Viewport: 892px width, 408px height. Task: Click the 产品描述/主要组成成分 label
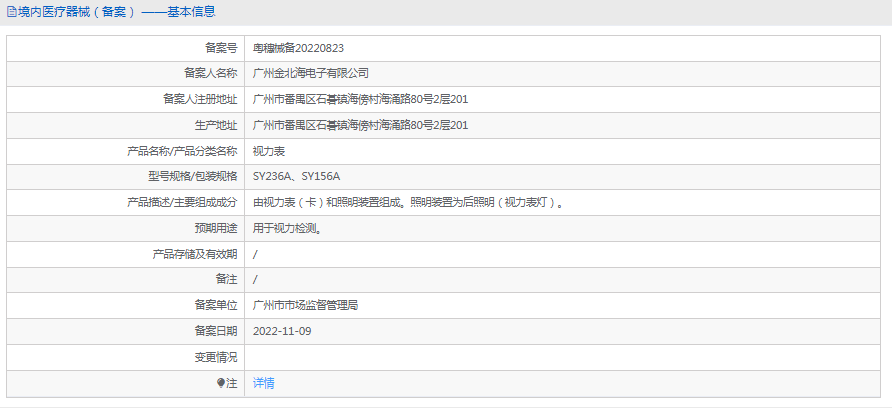[x=181, y=203]
